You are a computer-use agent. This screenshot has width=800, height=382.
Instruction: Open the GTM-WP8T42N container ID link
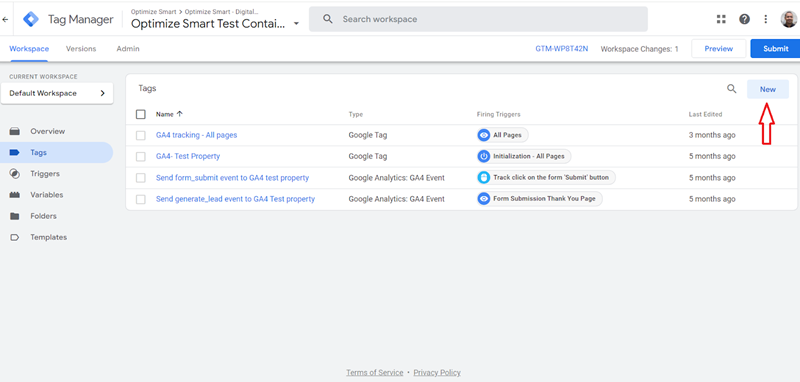tap(562, 49)
